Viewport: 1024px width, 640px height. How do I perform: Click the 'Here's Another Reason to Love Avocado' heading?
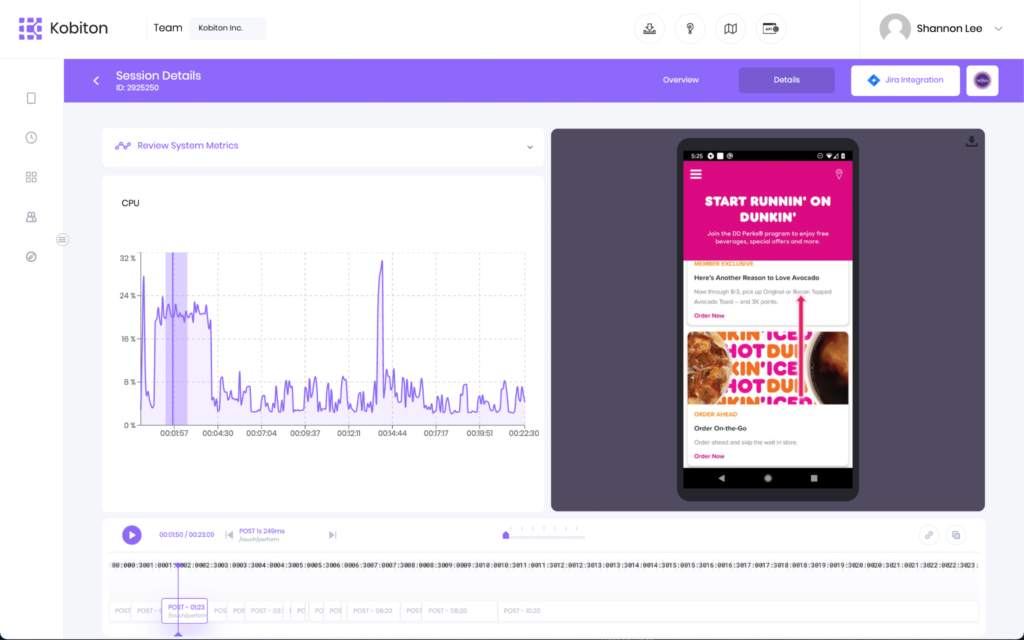click(756, 278)
